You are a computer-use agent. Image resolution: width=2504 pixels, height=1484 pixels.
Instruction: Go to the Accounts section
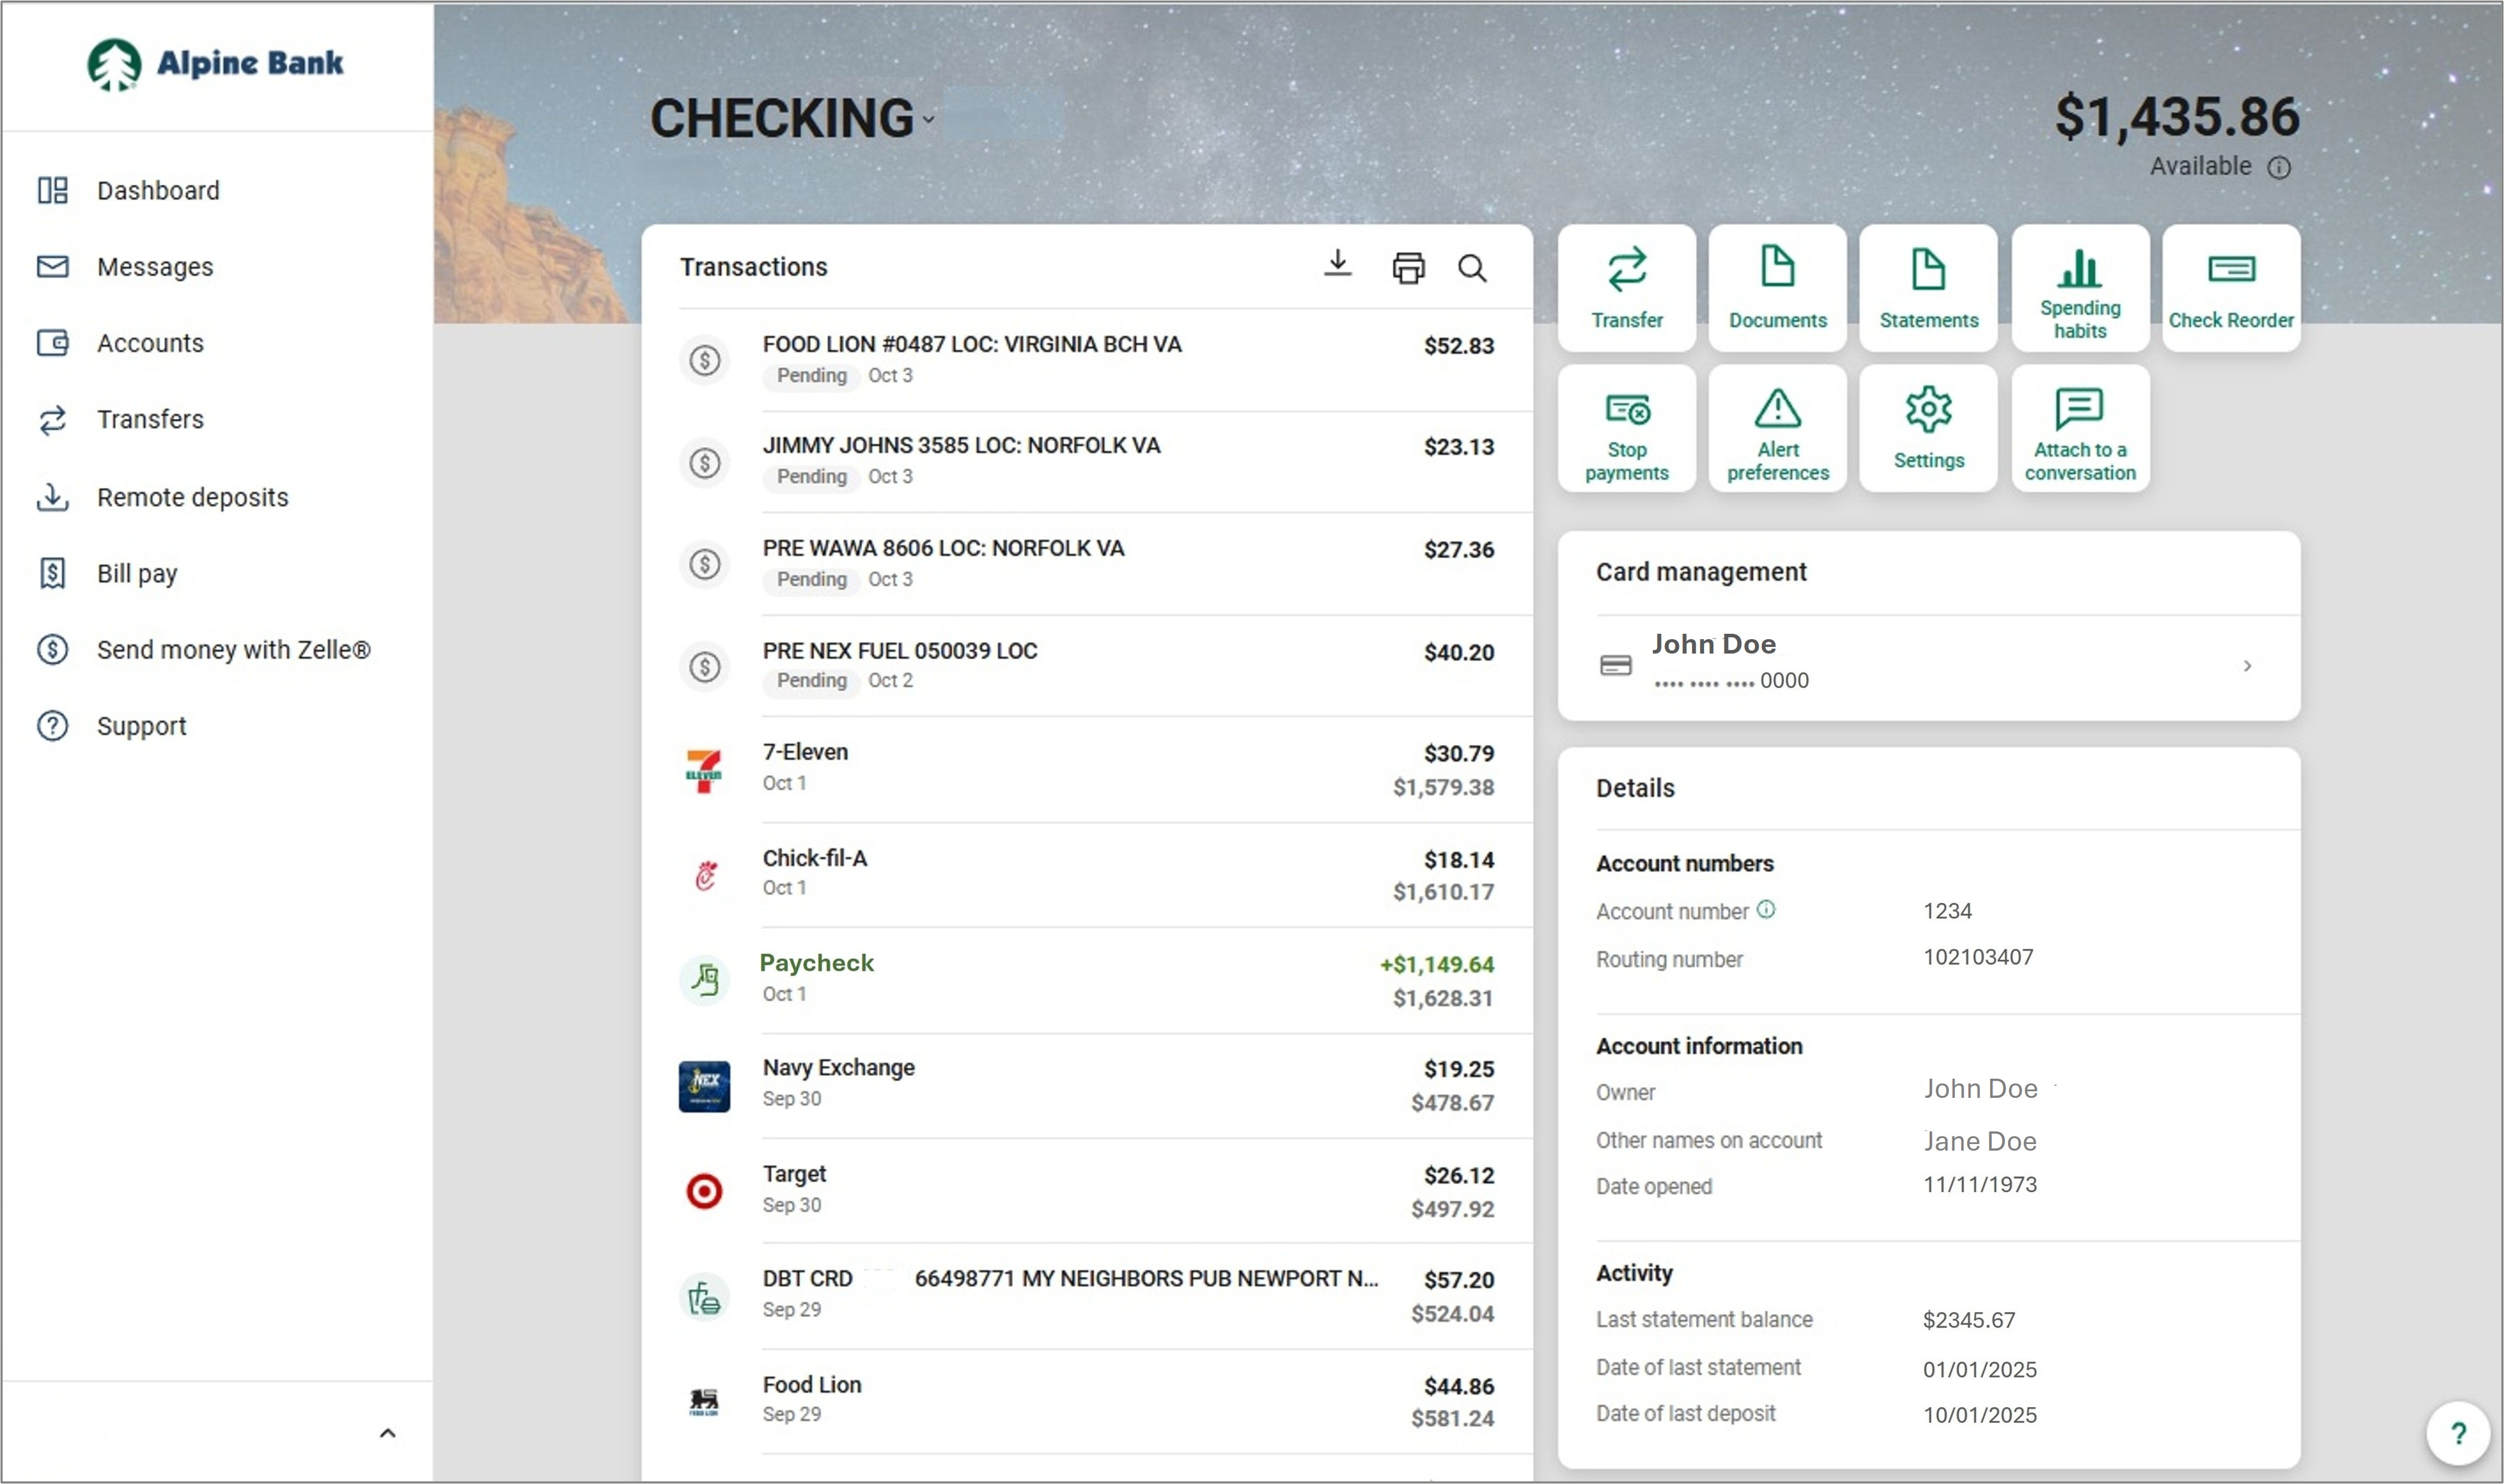pos(150,342)
